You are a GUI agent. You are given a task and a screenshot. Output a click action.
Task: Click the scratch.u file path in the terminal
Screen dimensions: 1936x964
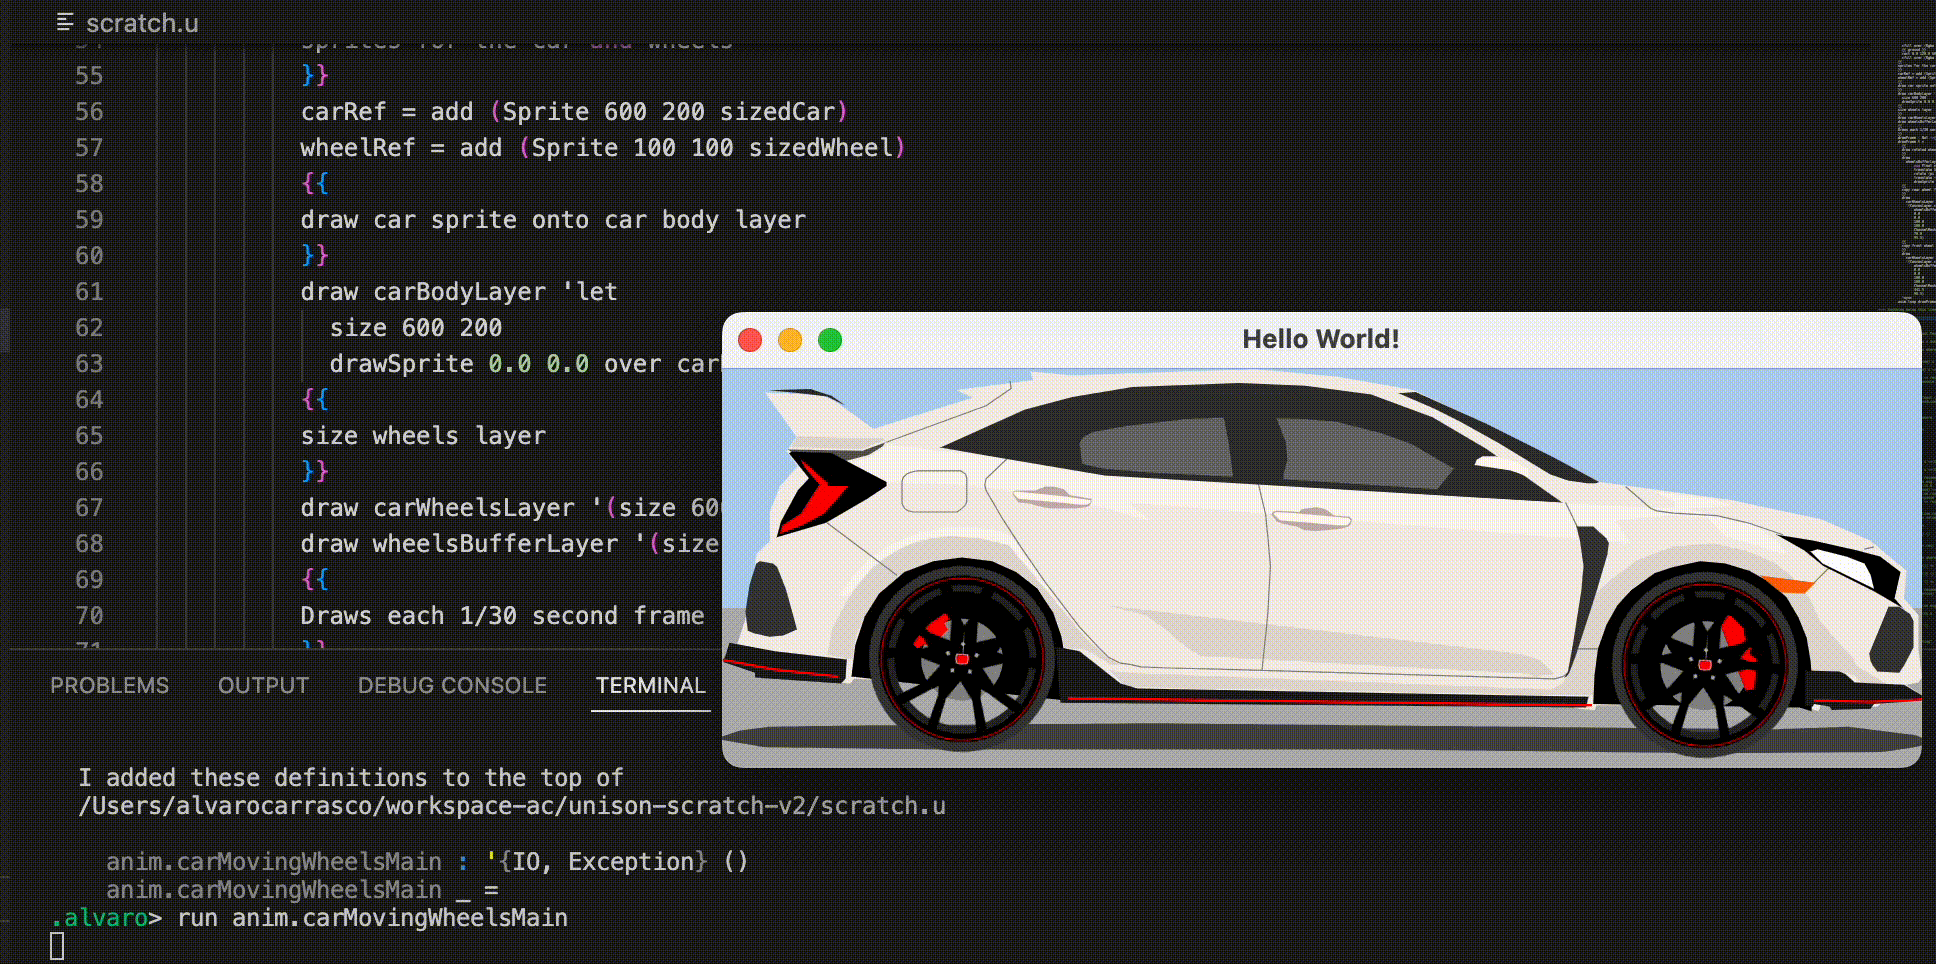click(512, 806)
